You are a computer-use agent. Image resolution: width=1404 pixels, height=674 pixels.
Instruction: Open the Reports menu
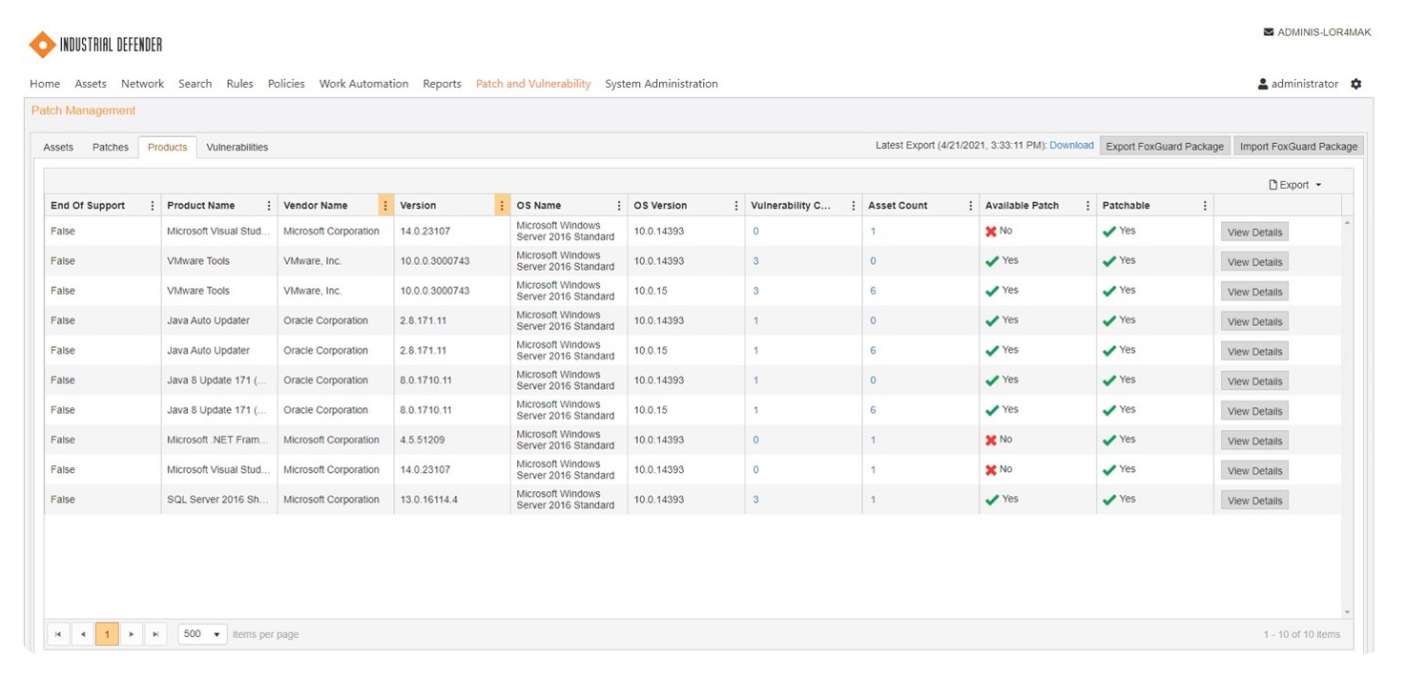click(441, 83)
